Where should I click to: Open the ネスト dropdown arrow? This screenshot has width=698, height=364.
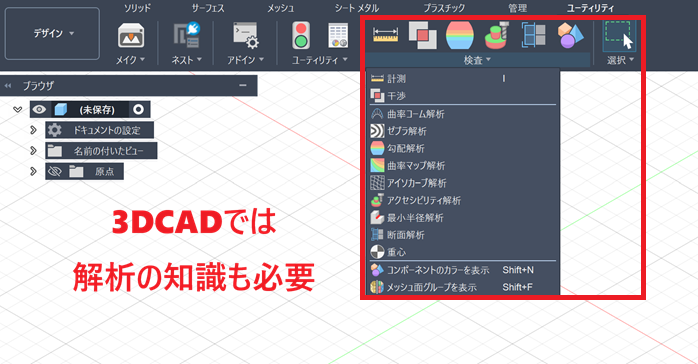pyautogui.click(x=199, y=59)
